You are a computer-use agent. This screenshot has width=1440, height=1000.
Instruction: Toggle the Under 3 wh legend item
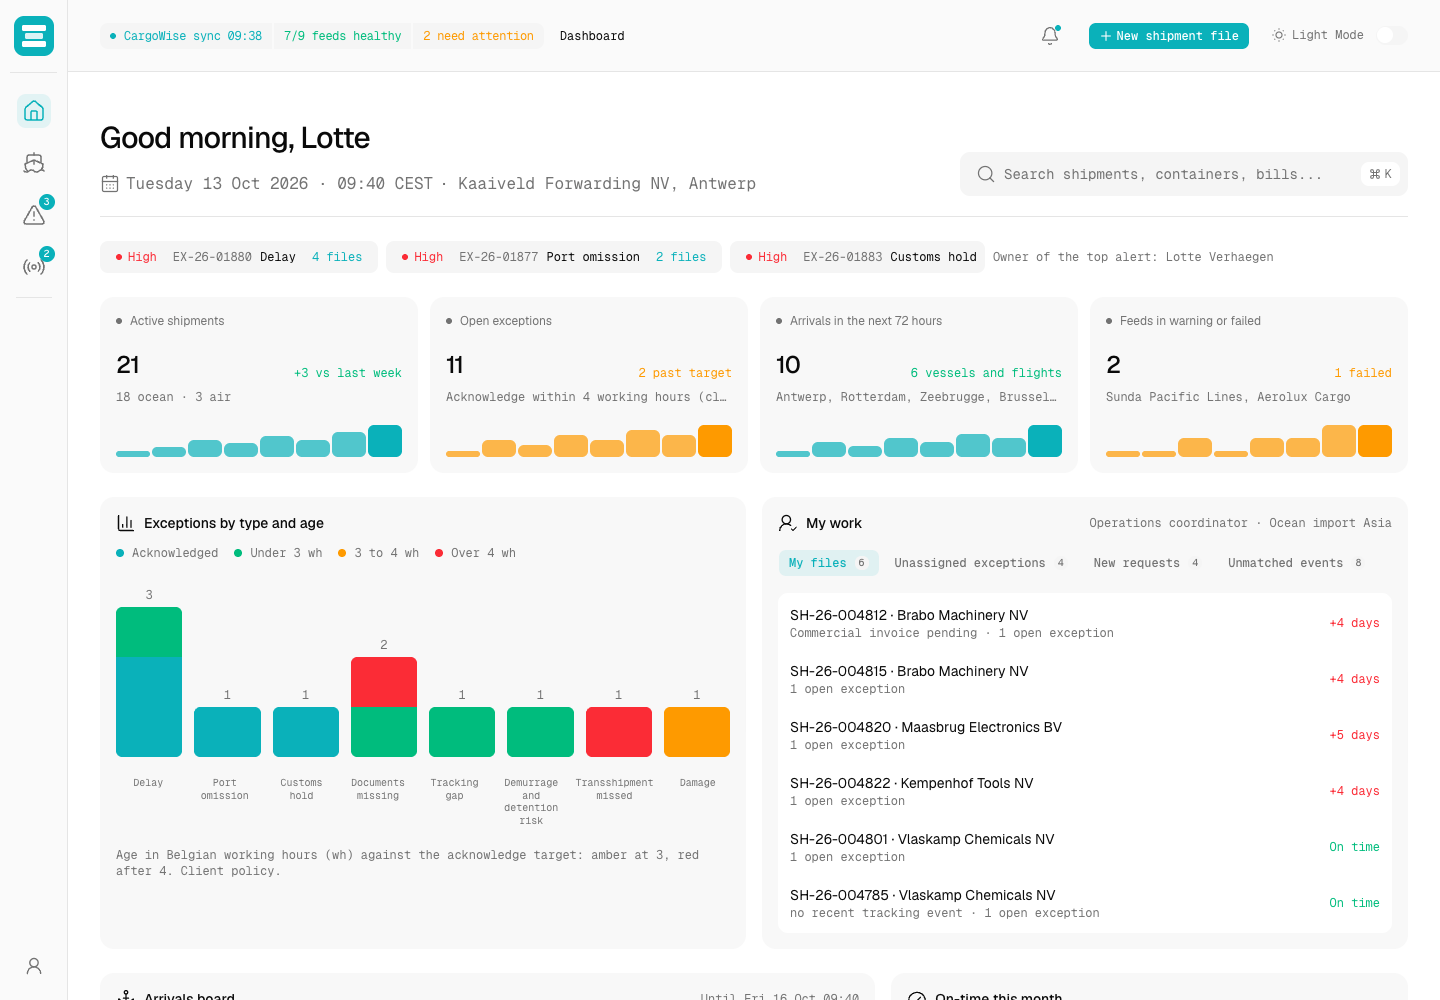[x=278, y=553]
